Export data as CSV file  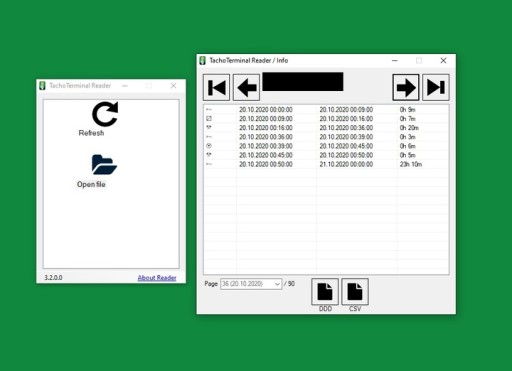click(x=355, y=292)
